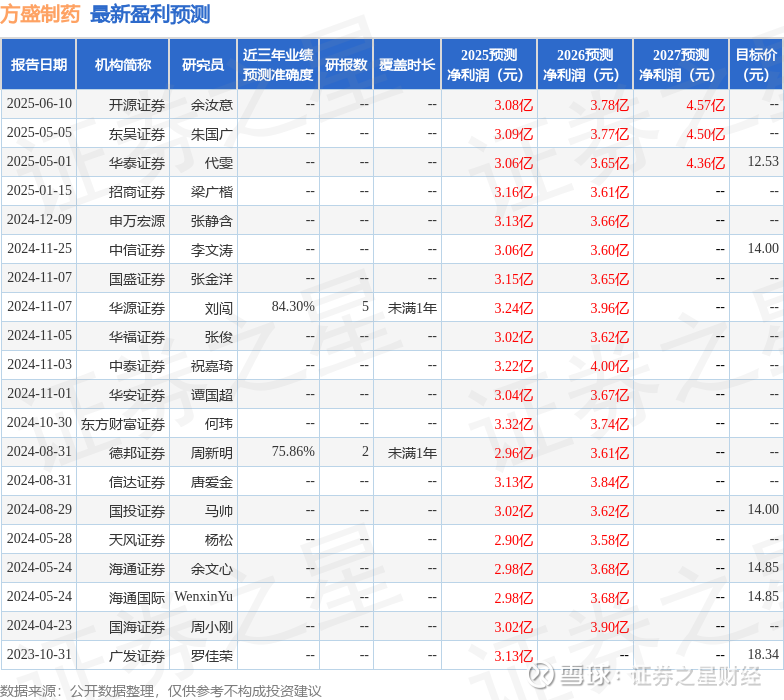784x700 pixels.
Task: Click the 最新盈利预测 heading
Action: 150,14
